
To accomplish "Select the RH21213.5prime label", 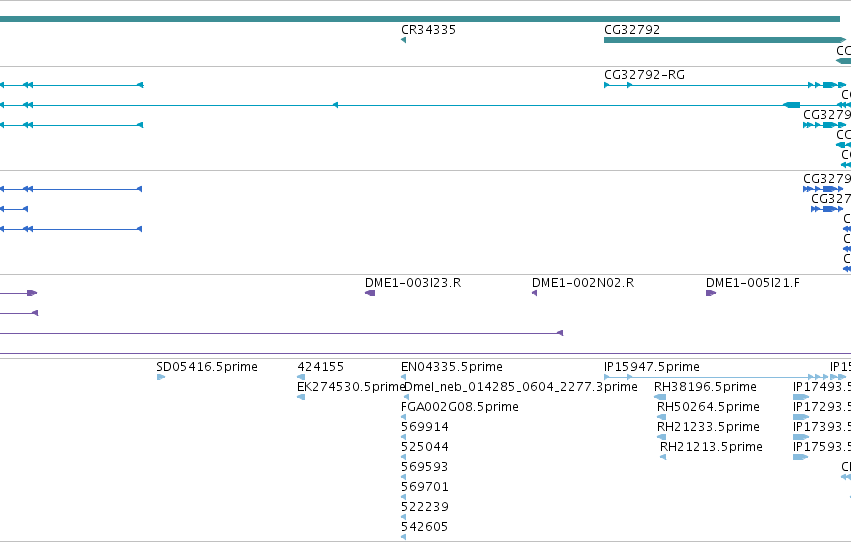I will (711, 447).
